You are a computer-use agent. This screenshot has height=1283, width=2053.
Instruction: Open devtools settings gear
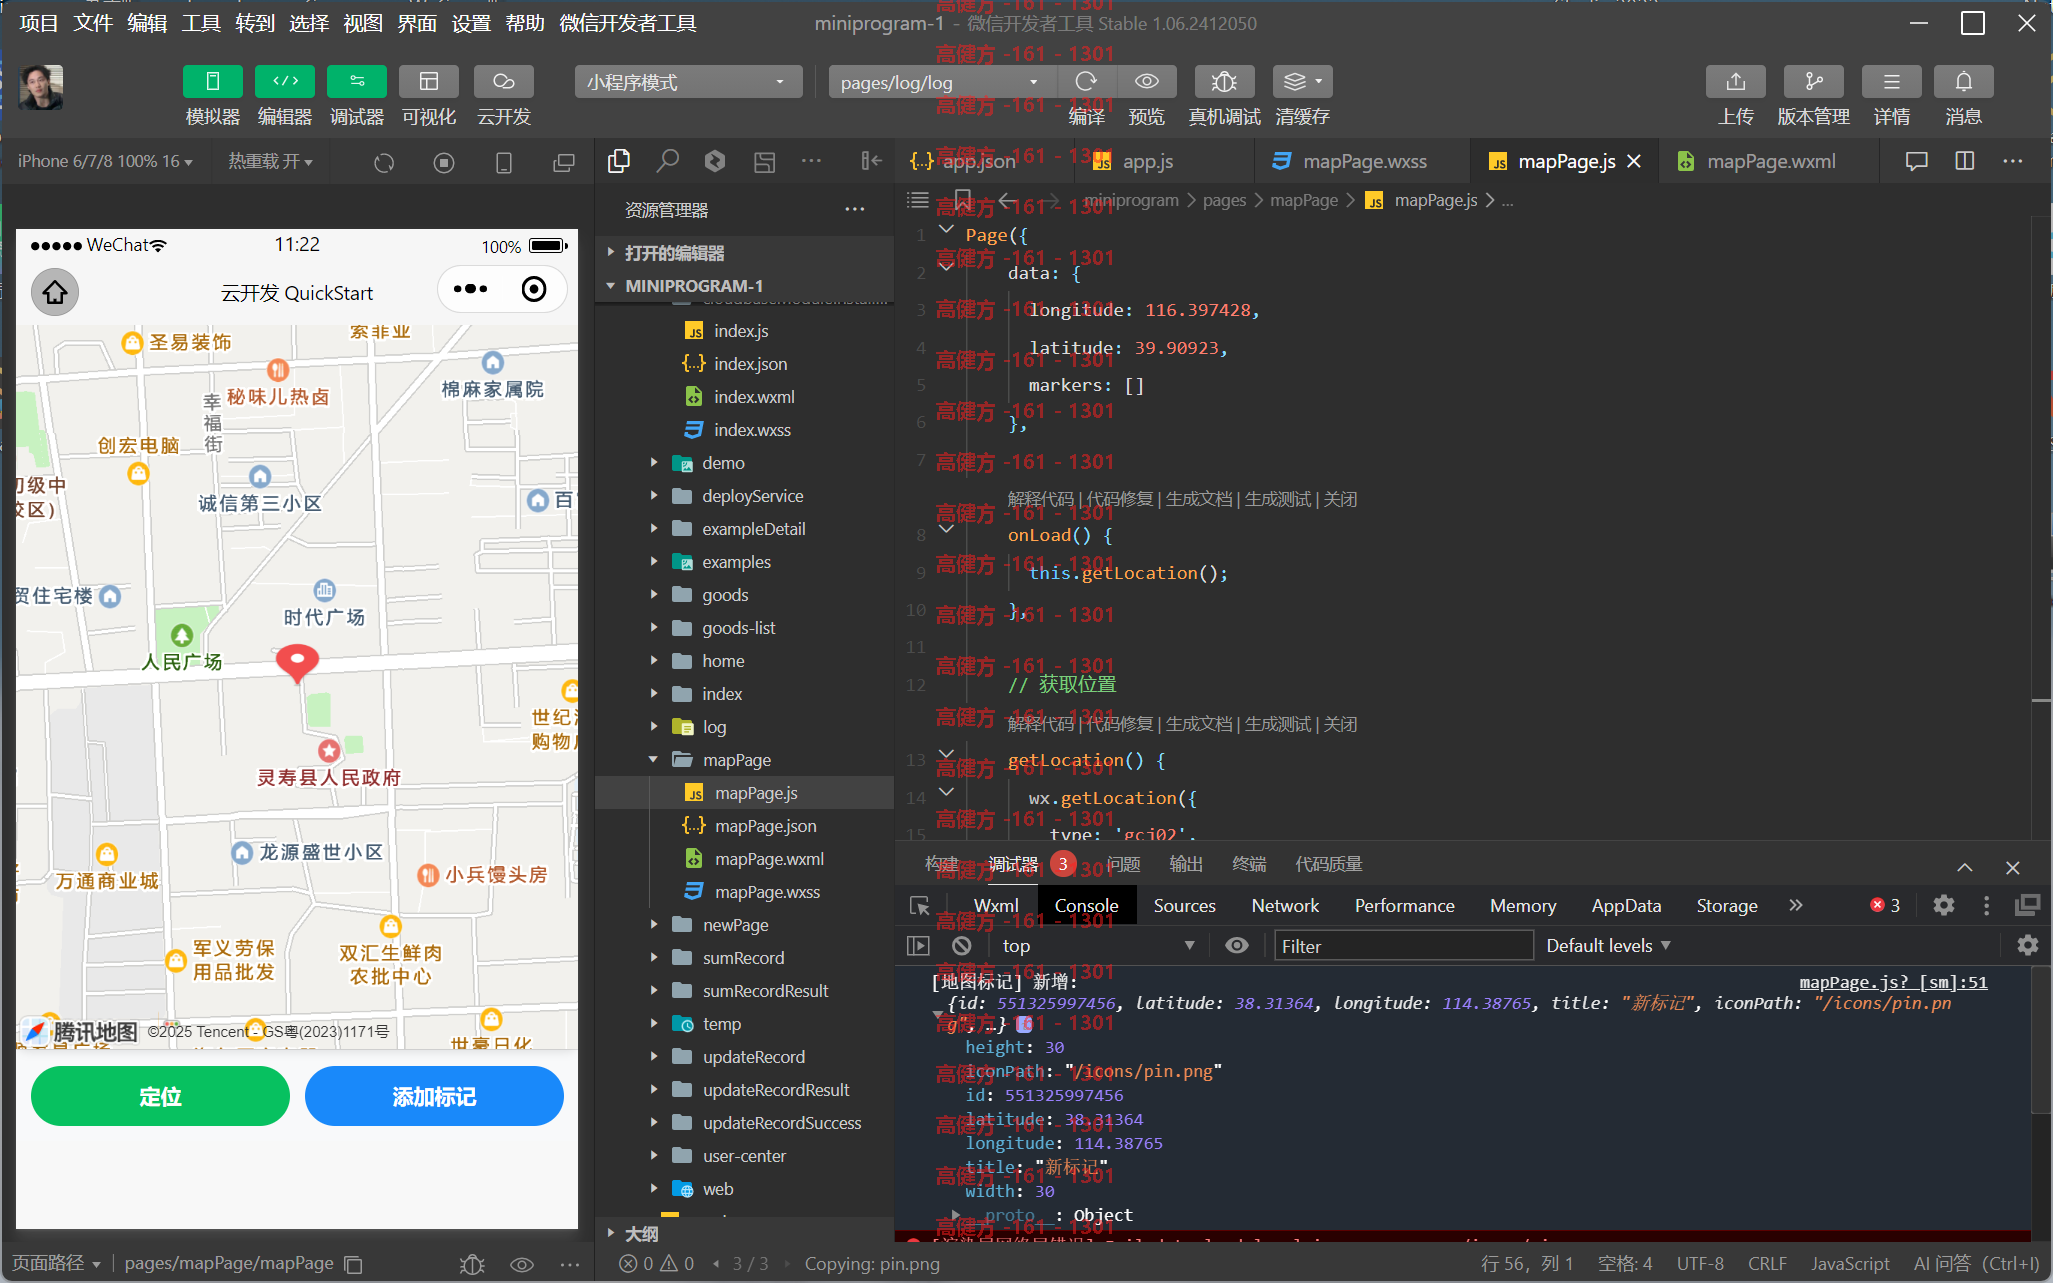tap(1943, 905)
